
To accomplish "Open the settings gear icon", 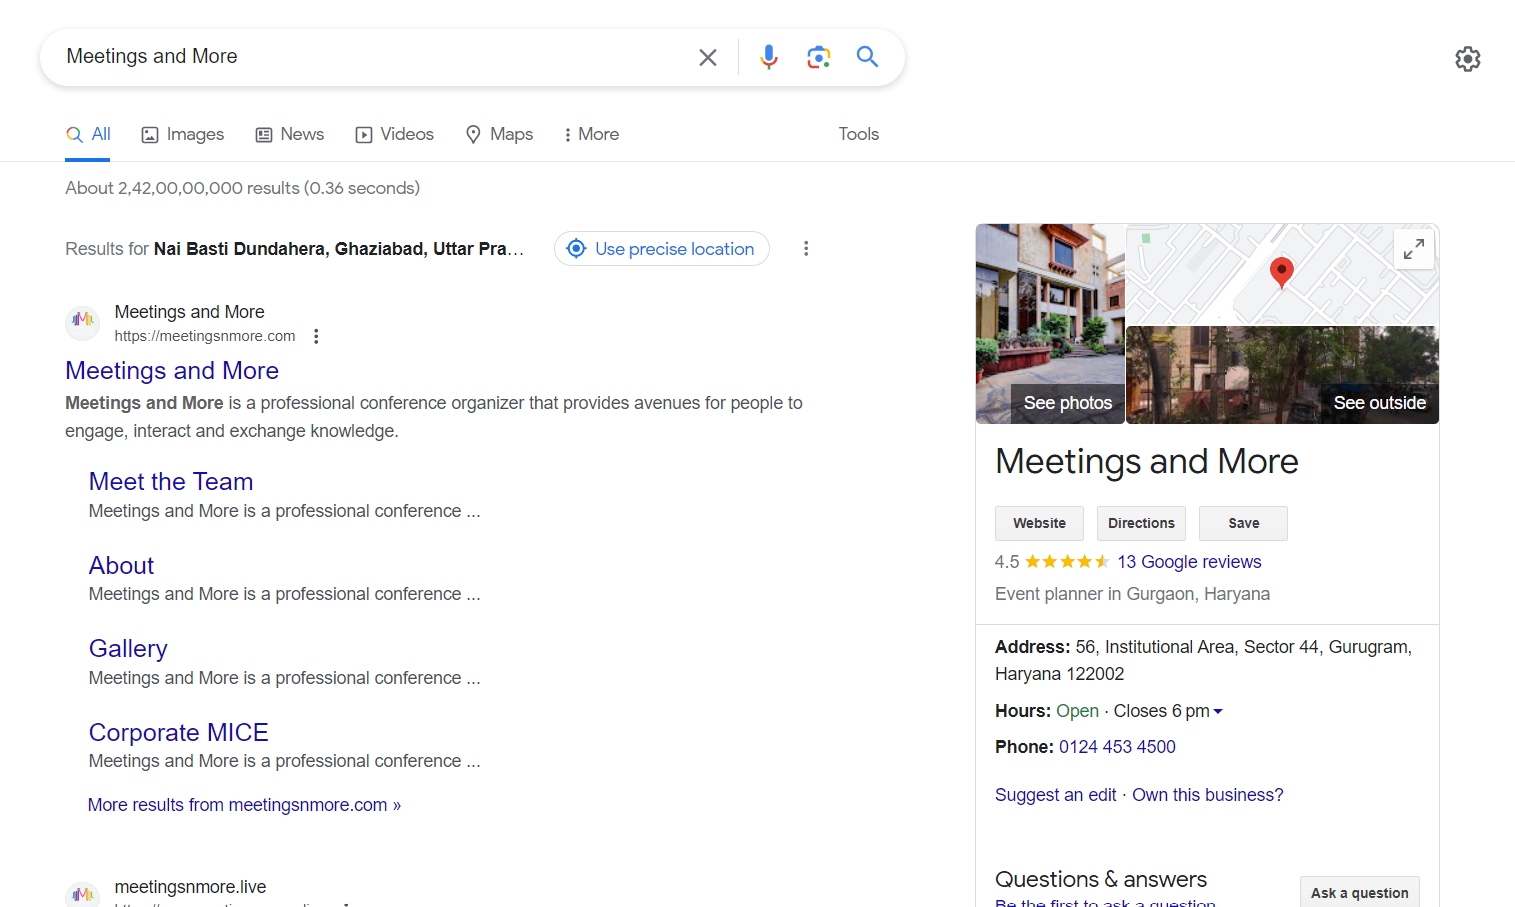I will pyautogui.click(x=1467, y=59).
